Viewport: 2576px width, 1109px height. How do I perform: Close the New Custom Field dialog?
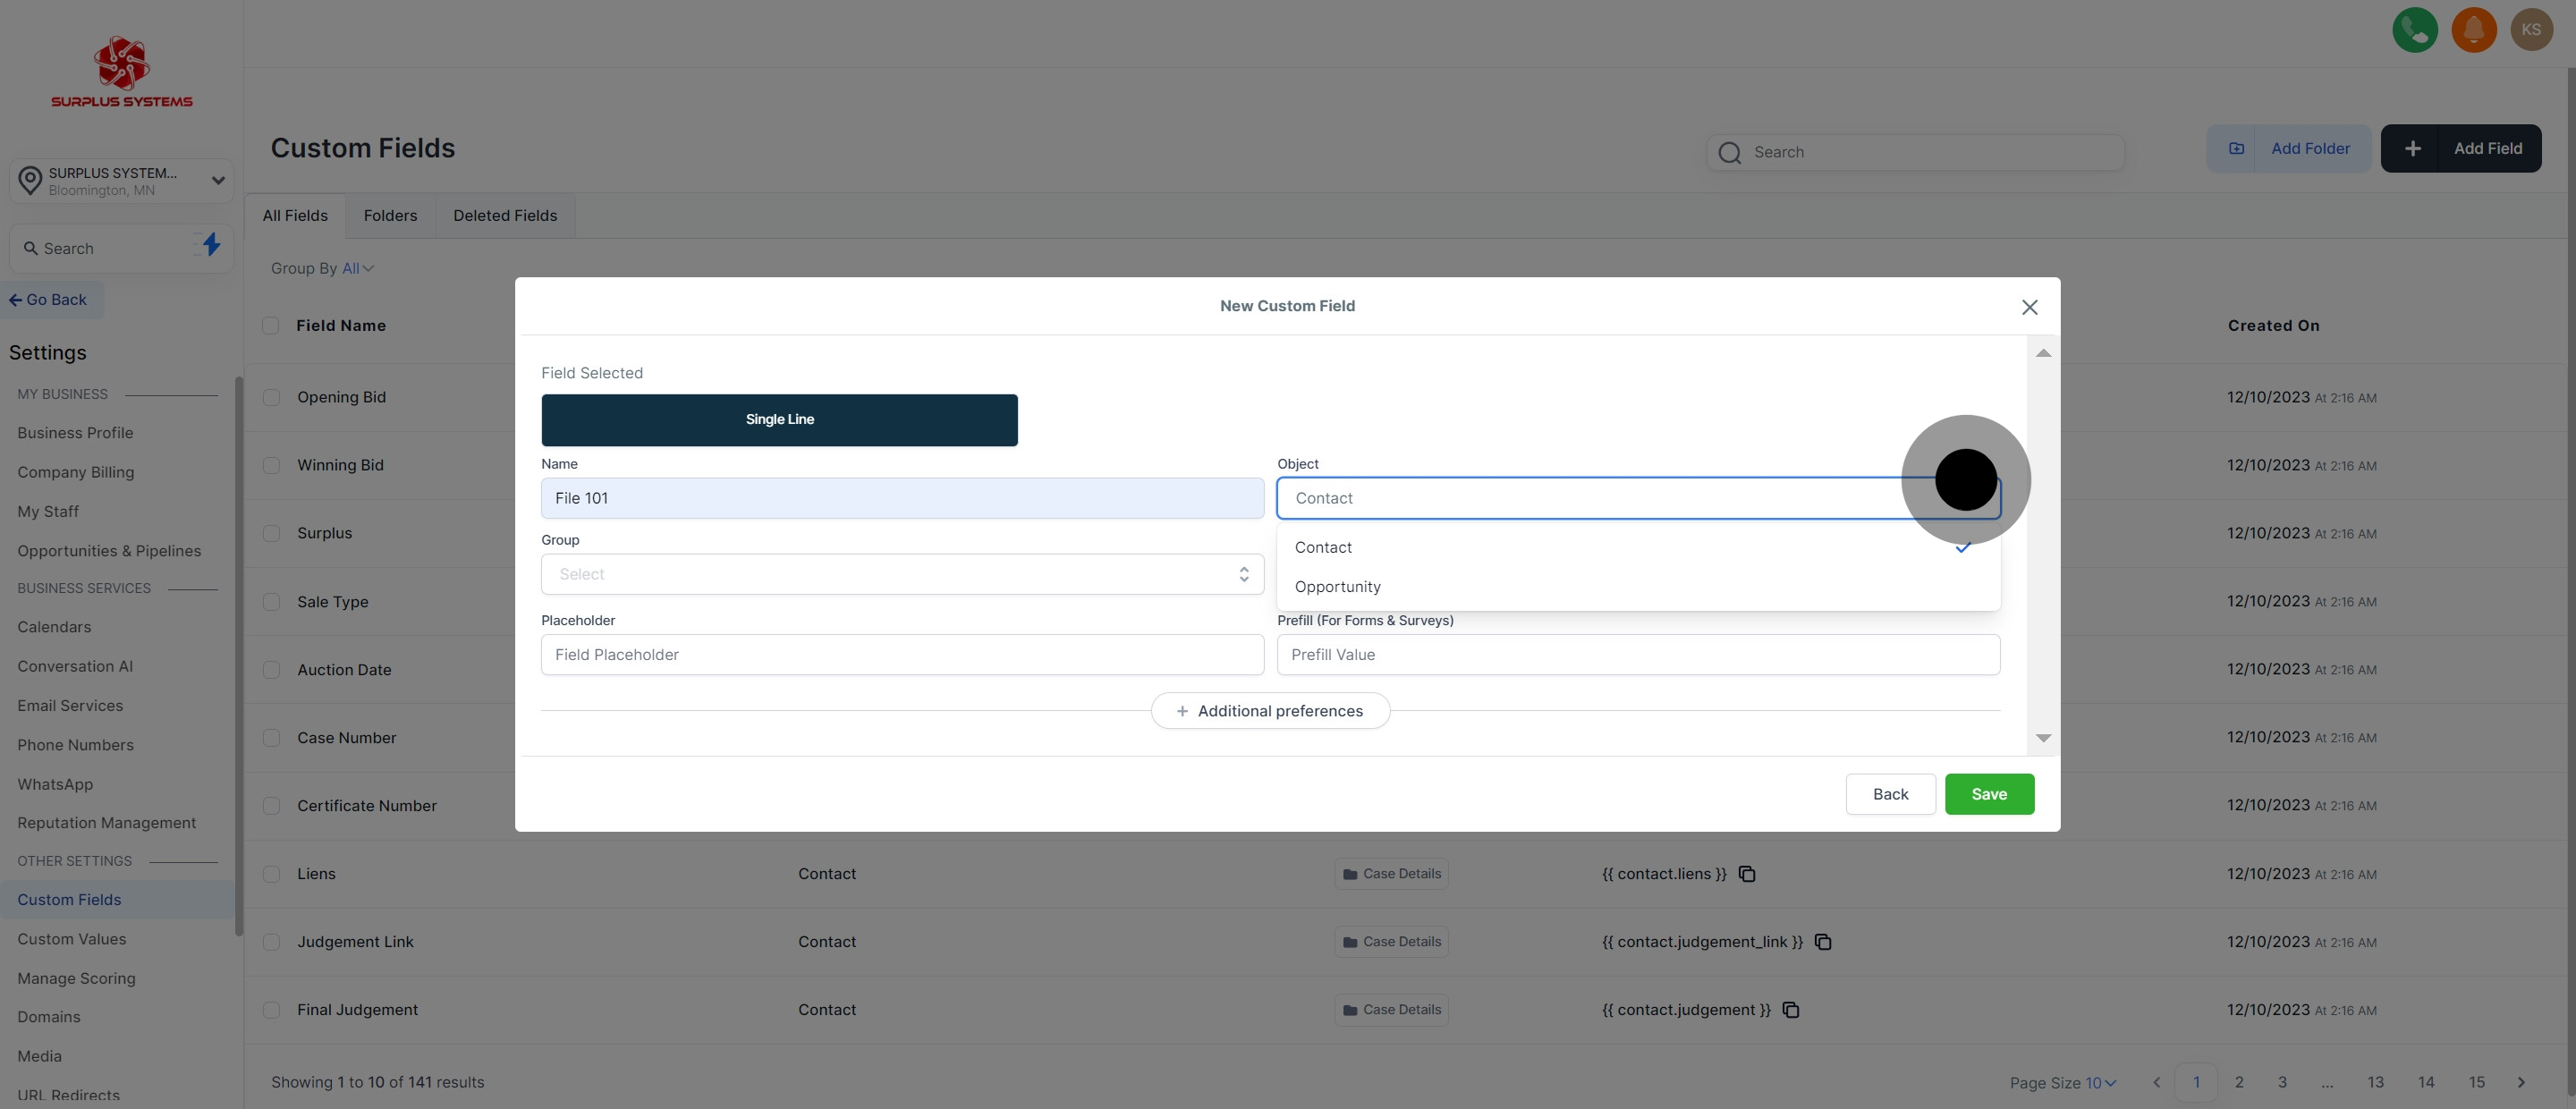2029,307
